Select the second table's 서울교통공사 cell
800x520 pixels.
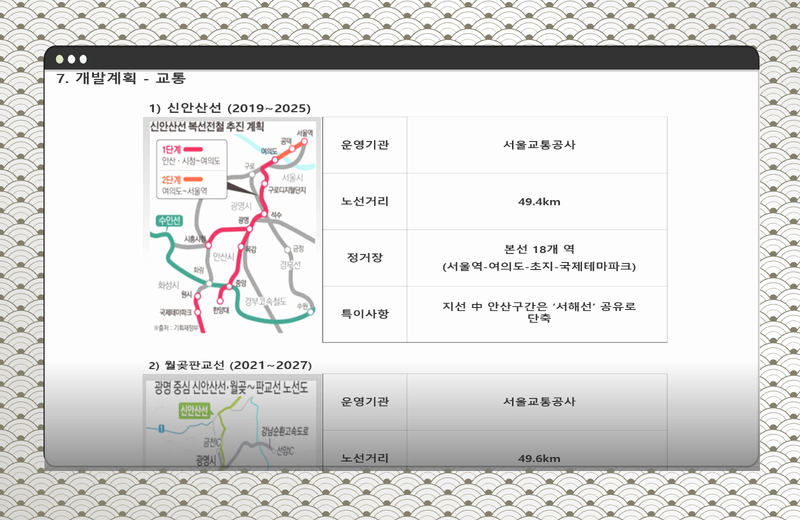pos(539,402)
